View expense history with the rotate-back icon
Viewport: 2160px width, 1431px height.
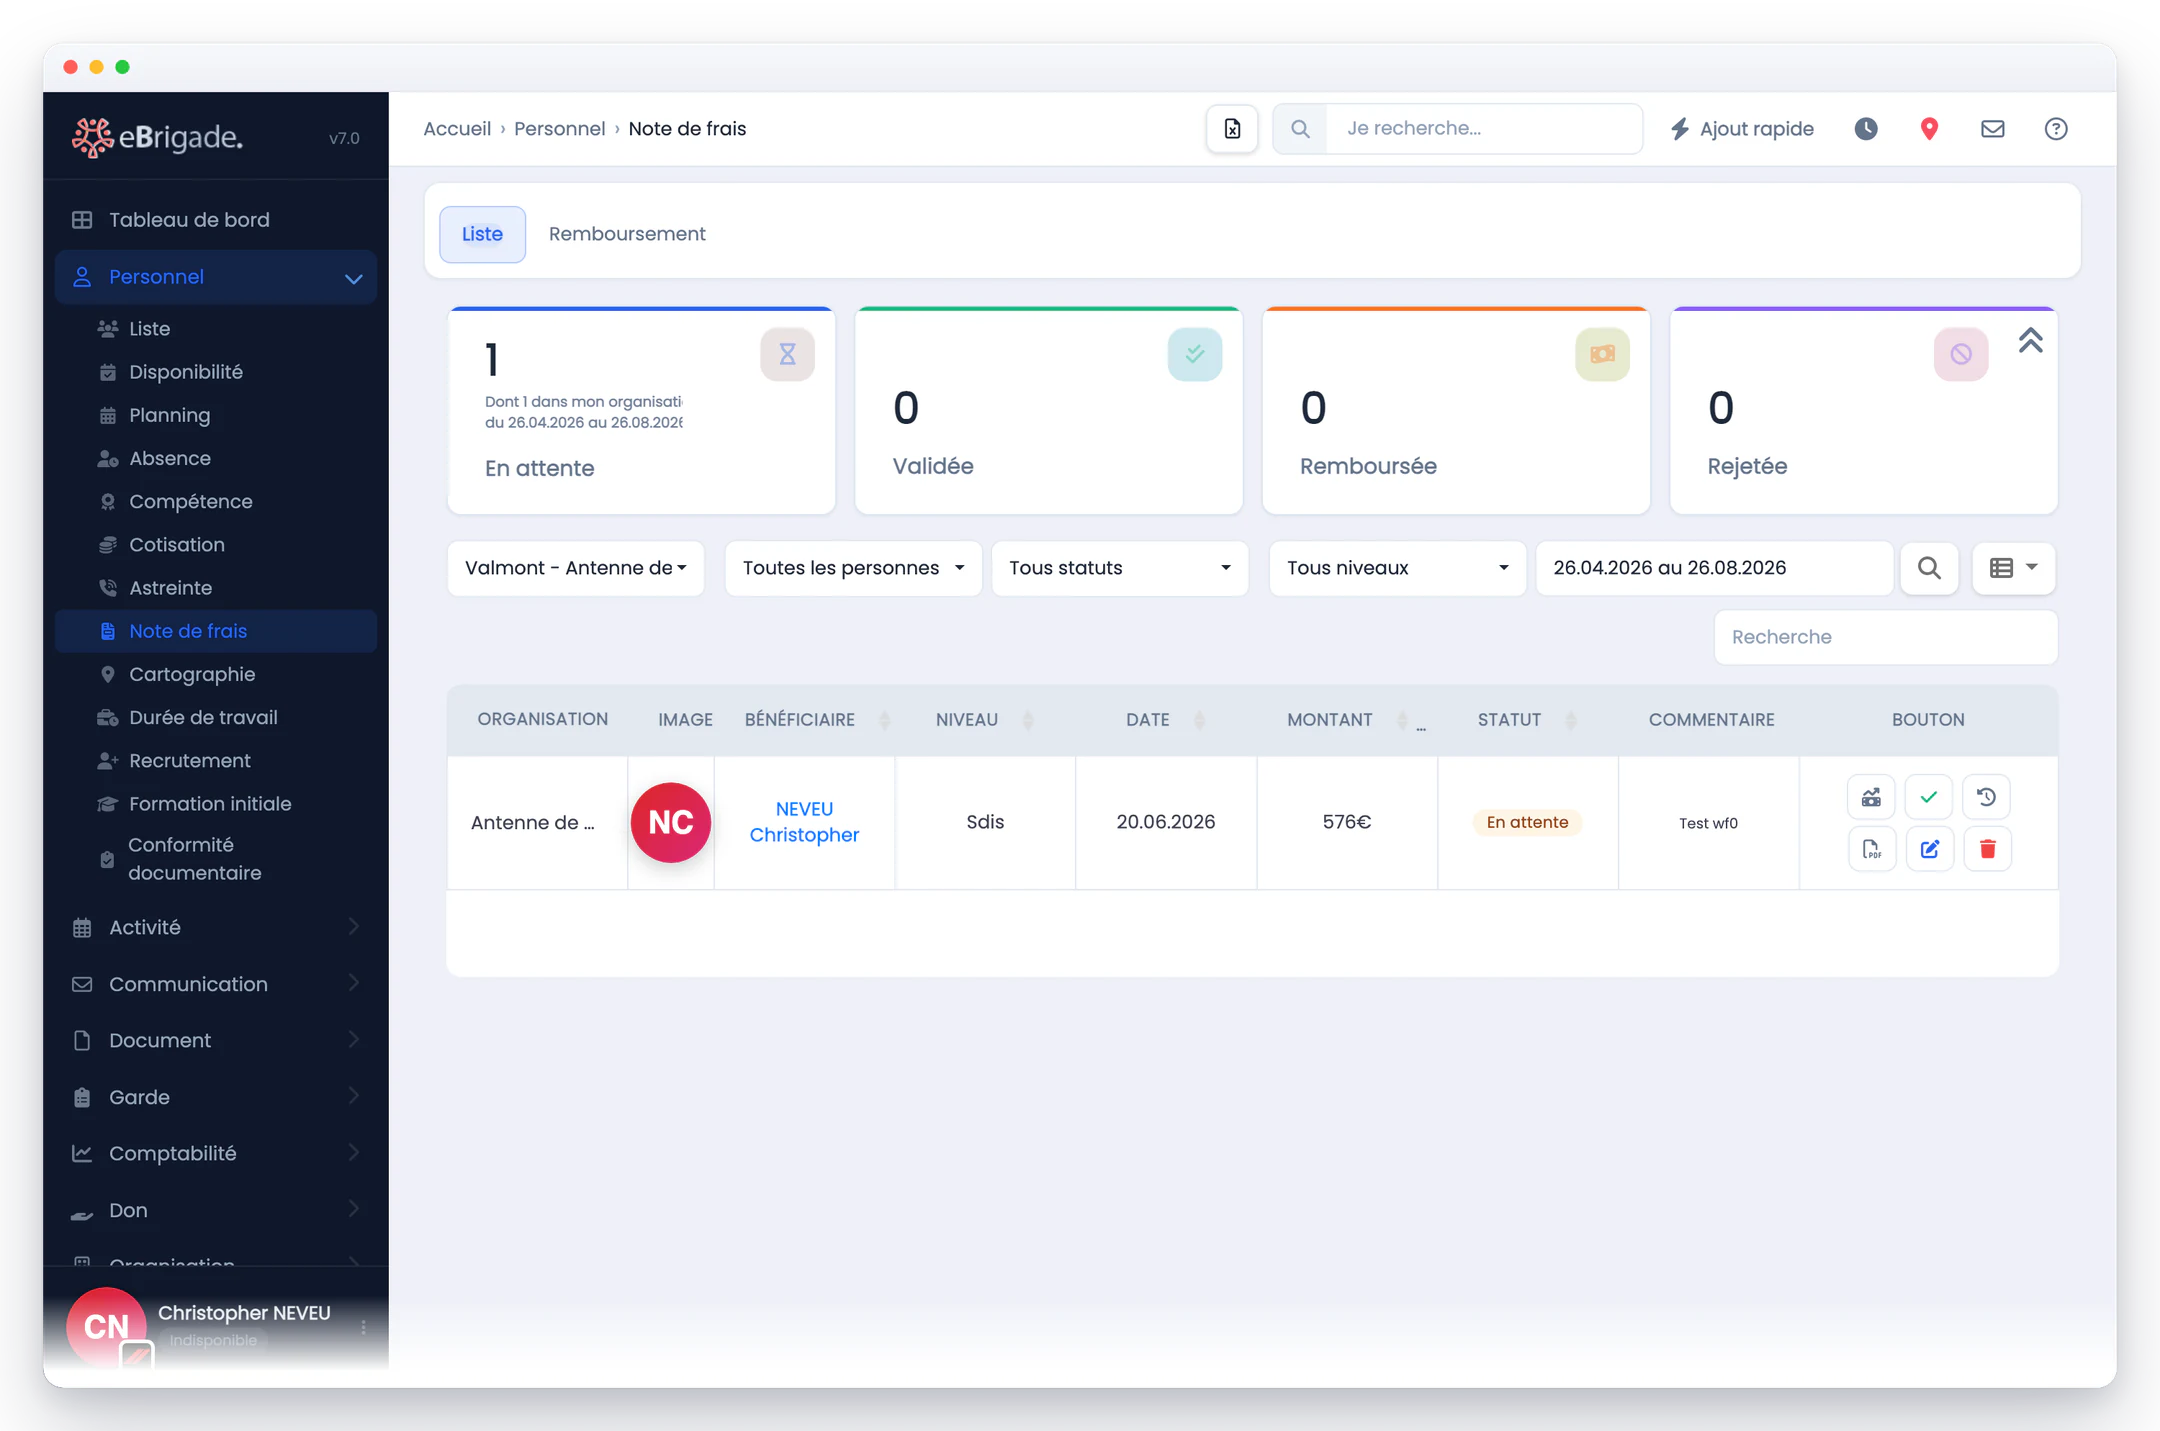pos(1987,797)
